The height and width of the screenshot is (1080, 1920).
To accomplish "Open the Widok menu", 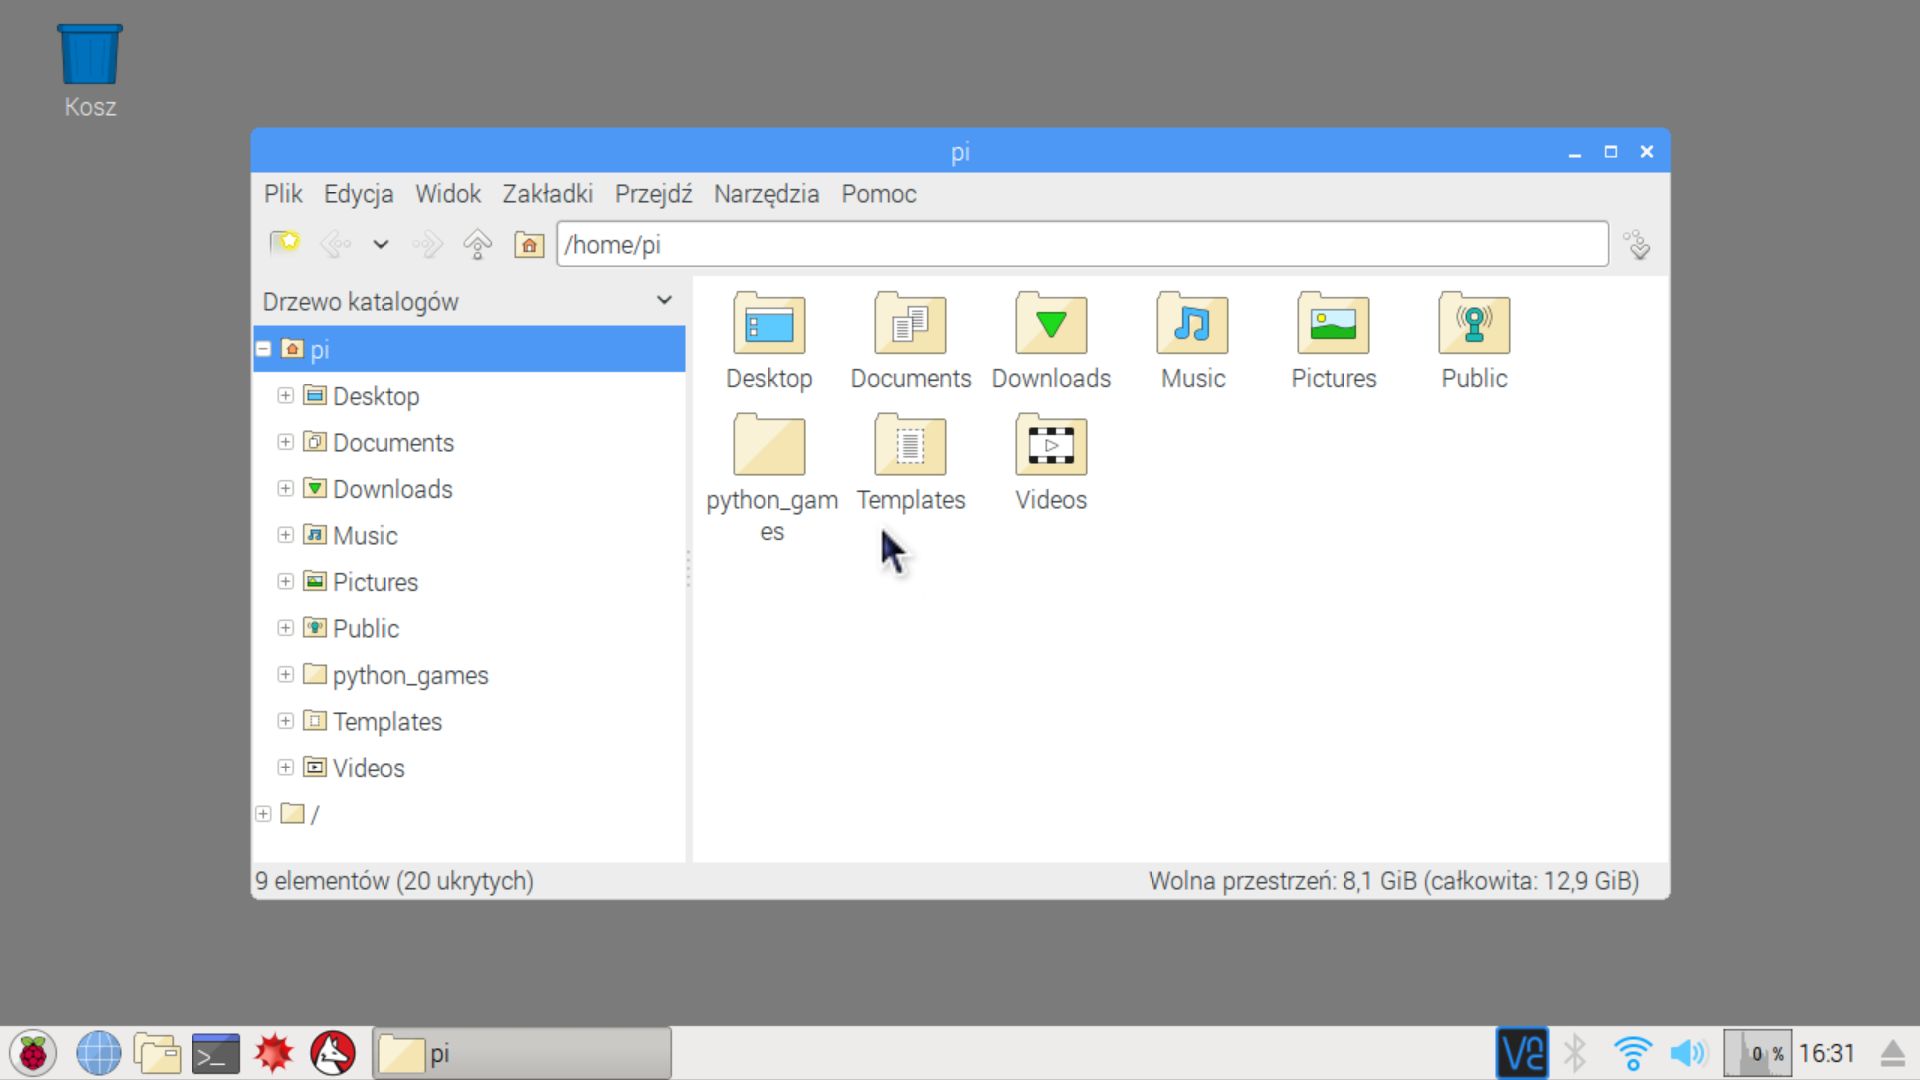I will tap(447, 194).
